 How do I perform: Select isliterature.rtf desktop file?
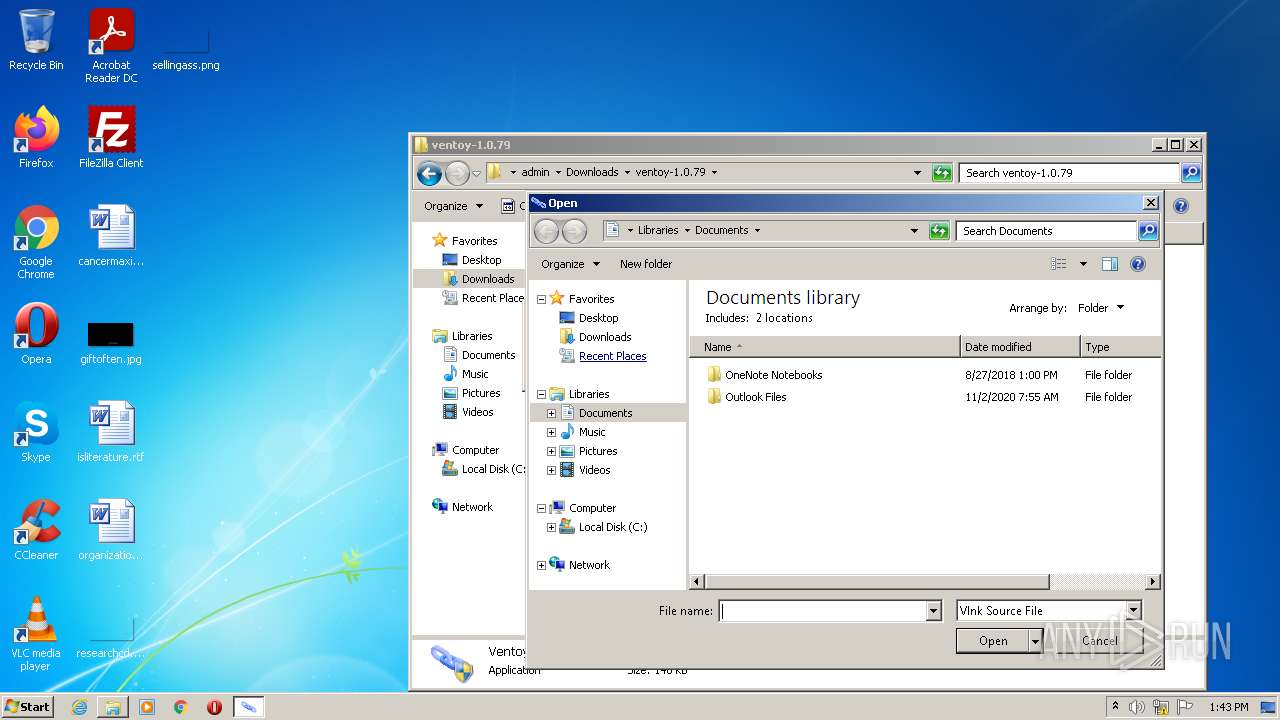pyautogui.click(x=111, y=432)
